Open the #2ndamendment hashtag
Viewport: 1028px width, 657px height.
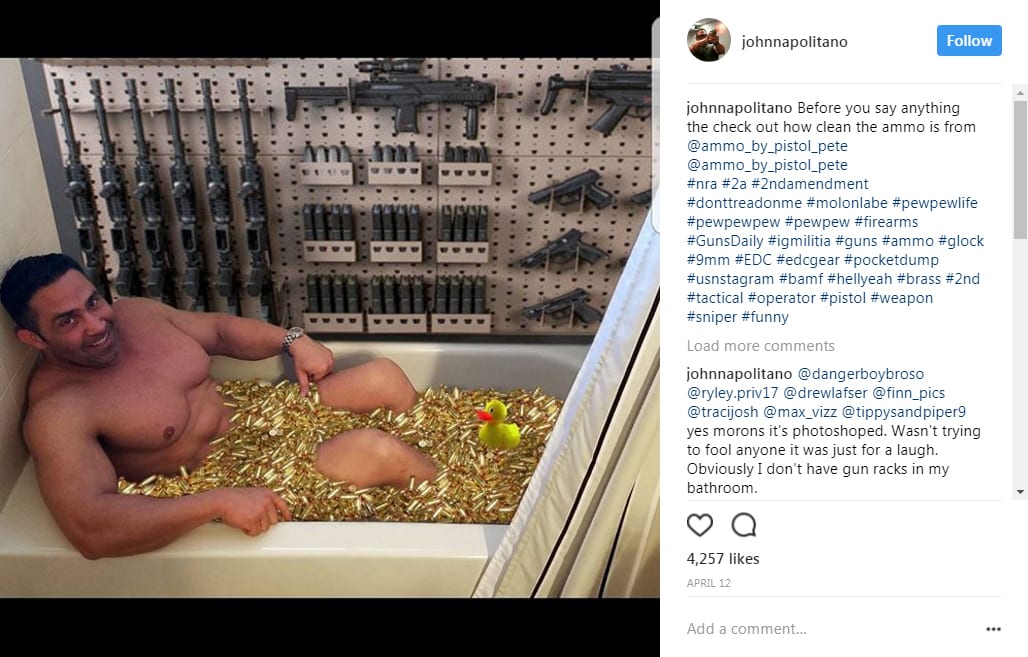pos(810,184)
